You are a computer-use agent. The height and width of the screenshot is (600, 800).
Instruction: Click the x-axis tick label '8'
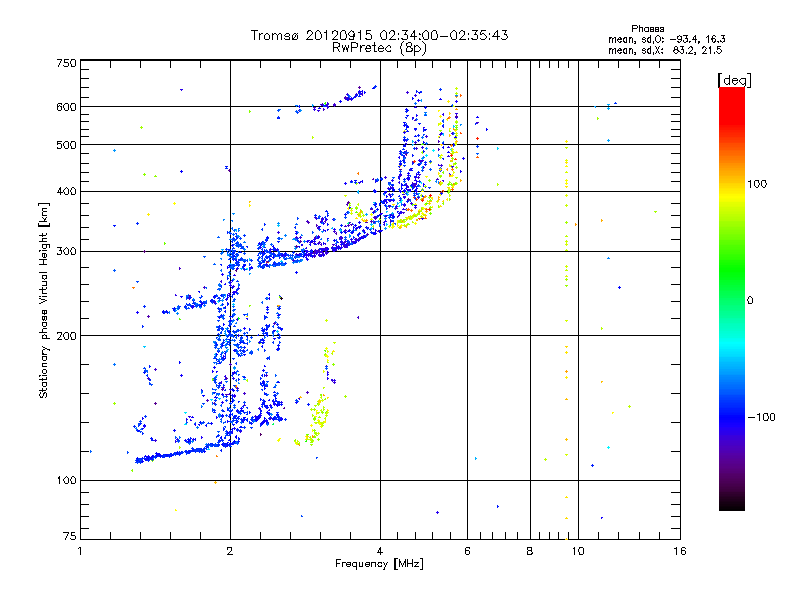[x=530, y=551]
